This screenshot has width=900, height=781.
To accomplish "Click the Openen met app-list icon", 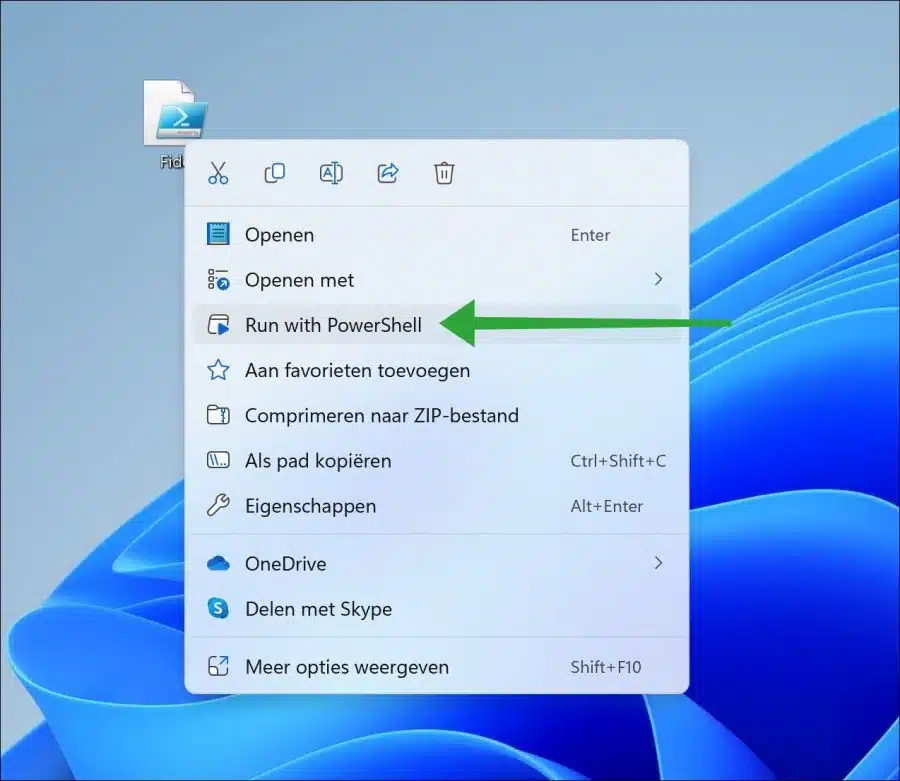I will (x=218, y=279).
